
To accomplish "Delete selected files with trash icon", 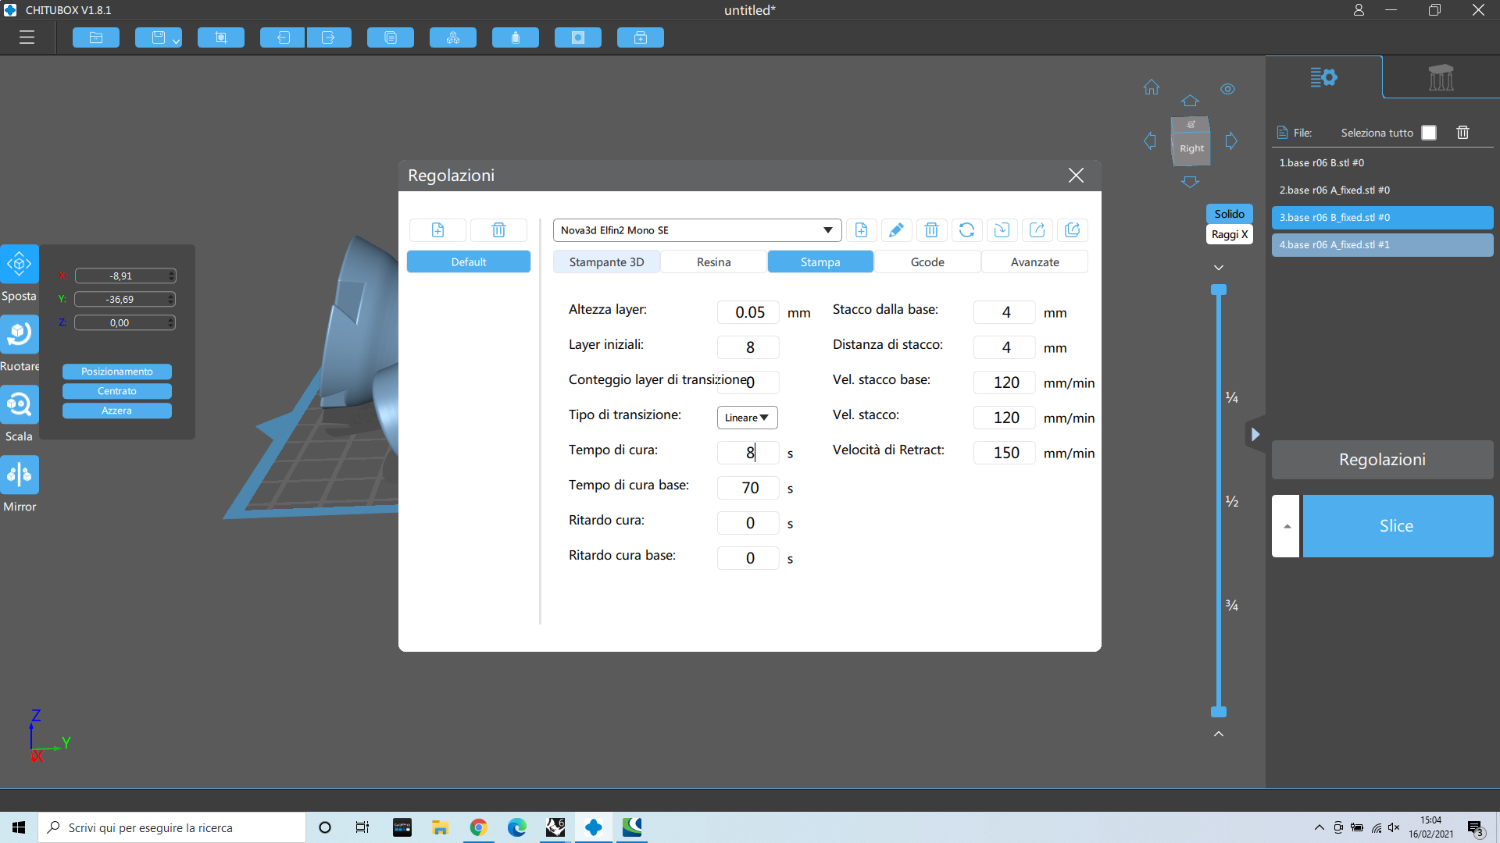I will pos(1462,133).
